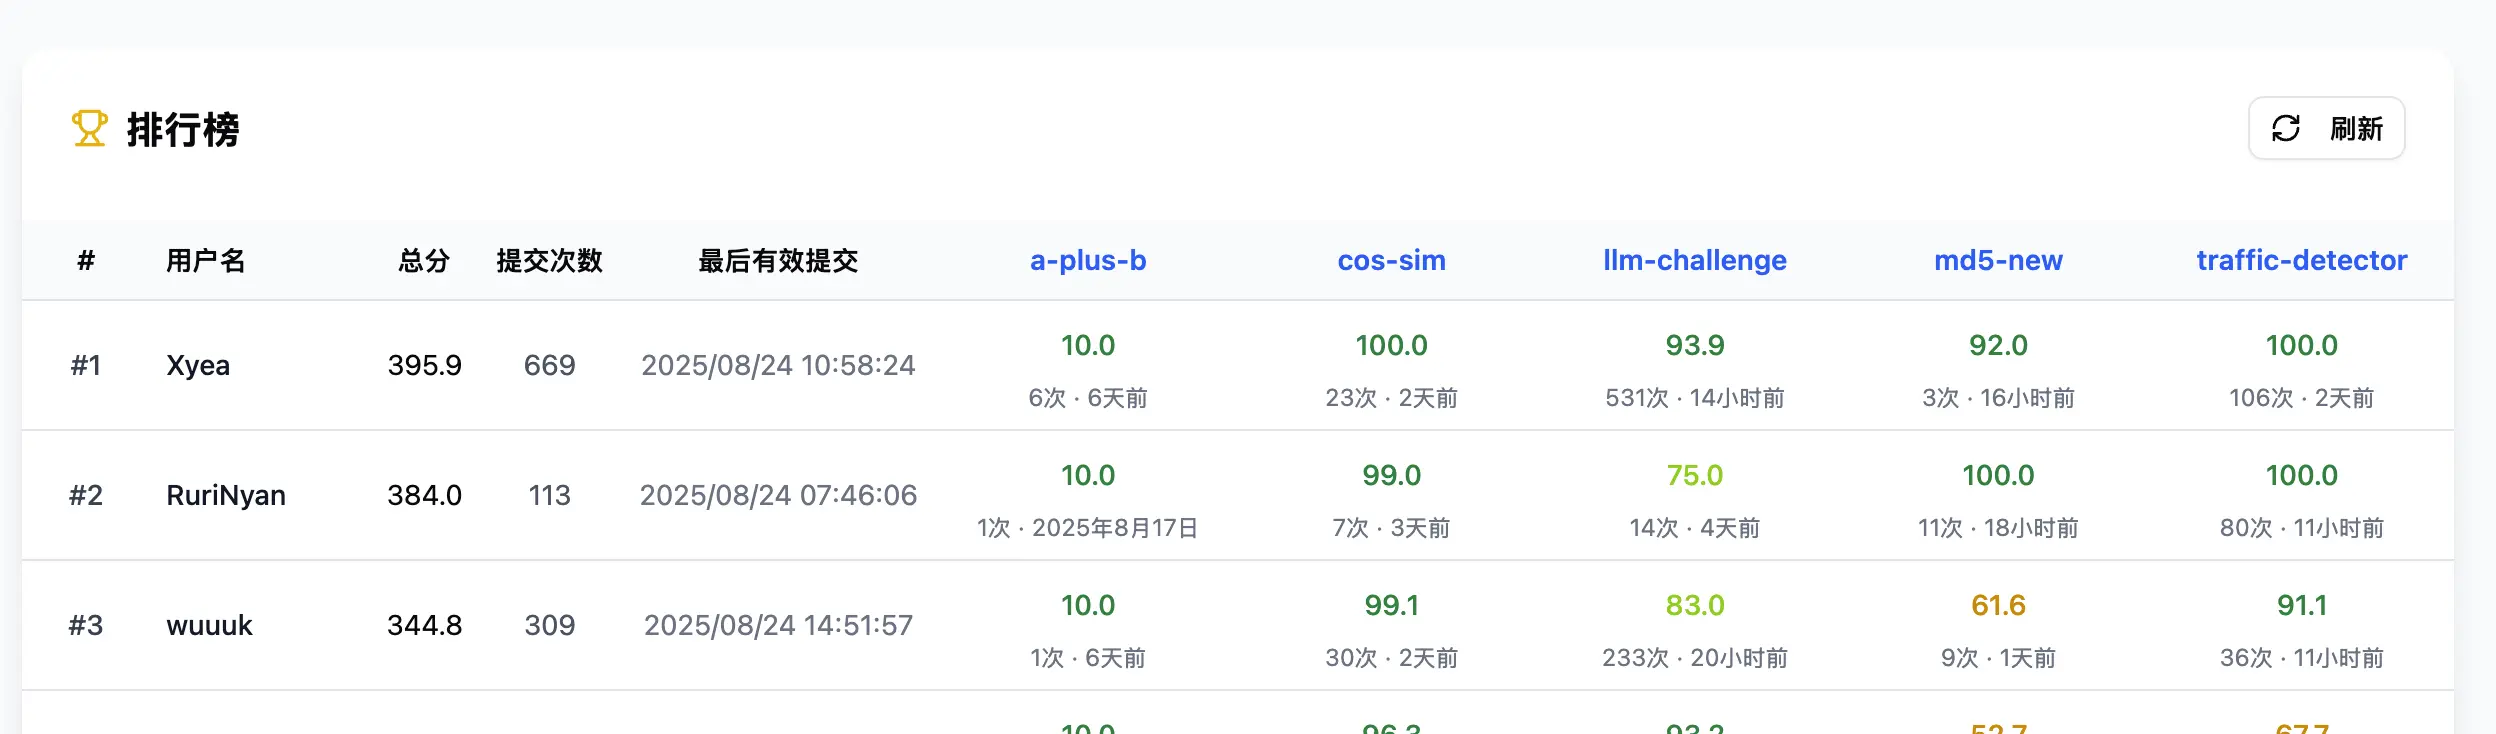Click the gold trophy icon beside 排行榜
Viewport: 2496px width, 734px height.
(x=89, y=129)
